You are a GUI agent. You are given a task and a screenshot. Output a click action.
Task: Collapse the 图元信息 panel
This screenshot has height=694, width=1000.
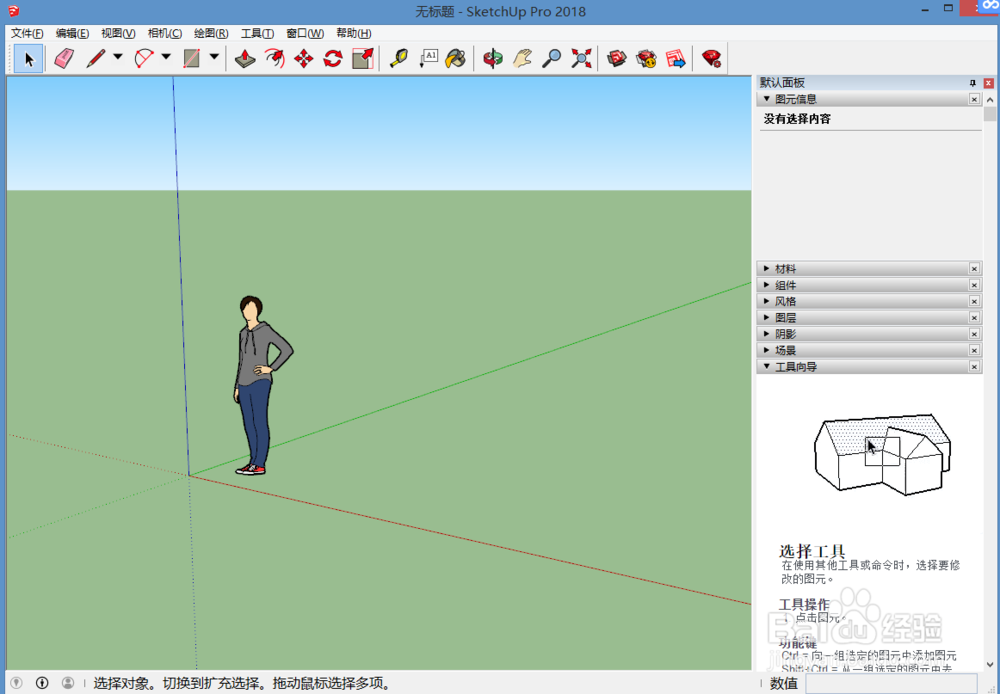tap(767, 99)
